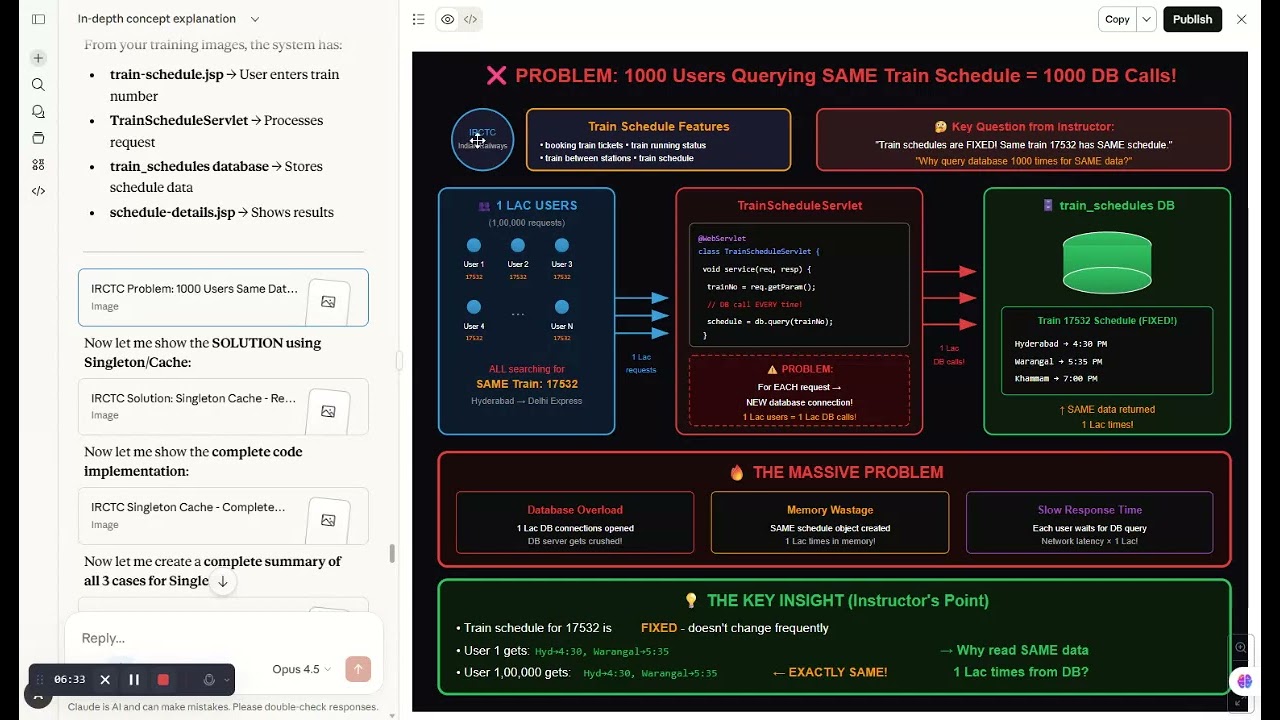Click the 'SAME Train: 17532' text

coord(527,384)
